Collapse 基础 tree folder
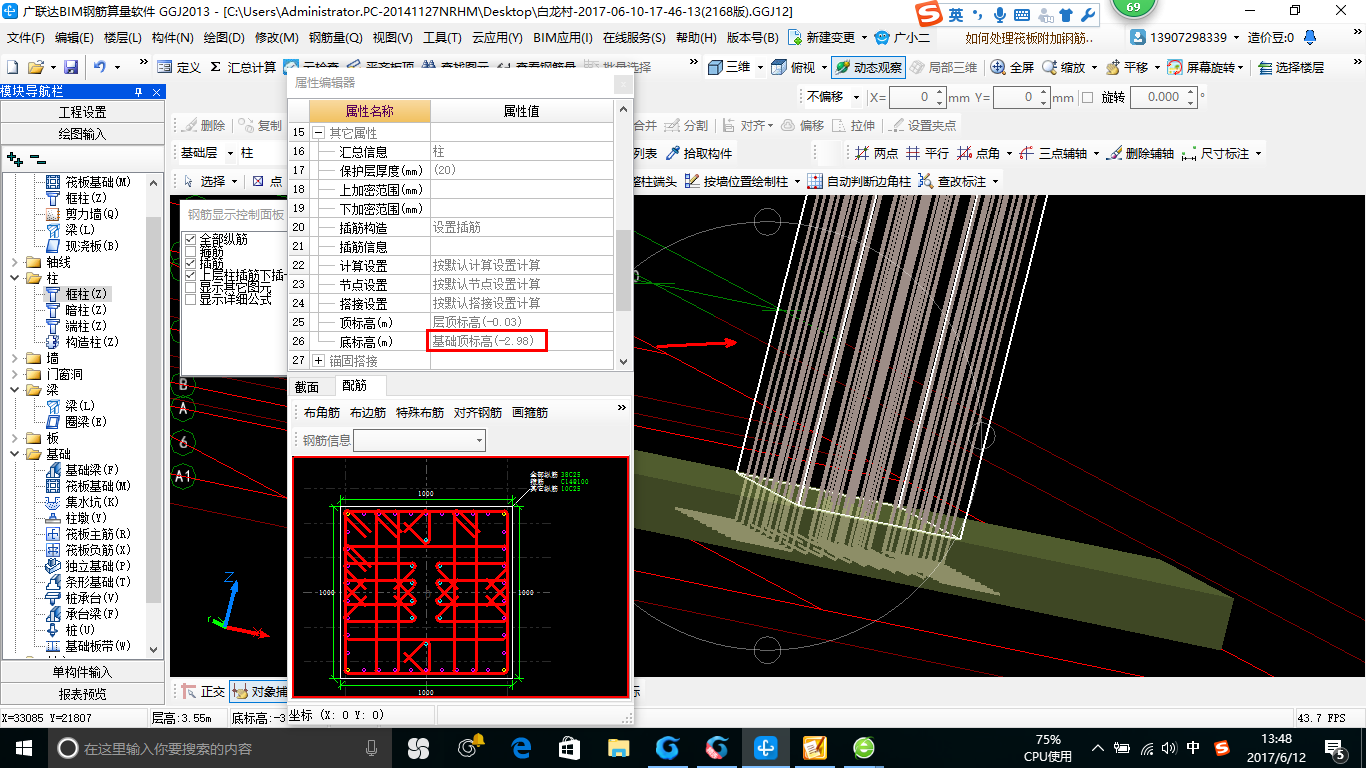1366x768 pixels. [15, 454]
